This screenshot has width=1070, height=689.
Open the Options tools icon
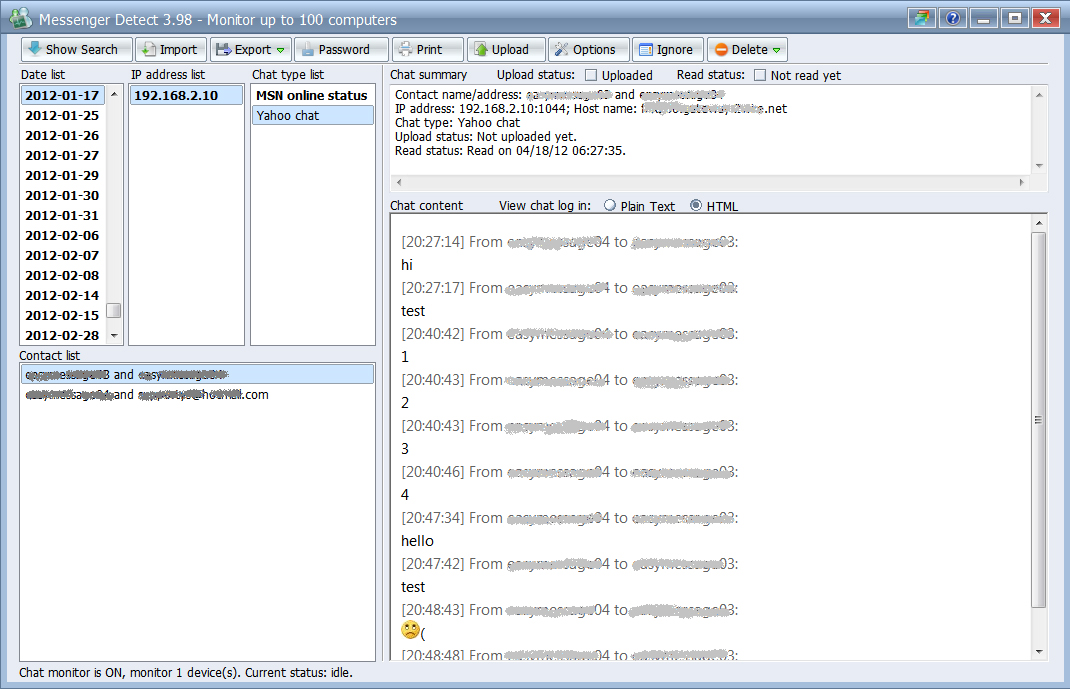click(x=560, y=49)
